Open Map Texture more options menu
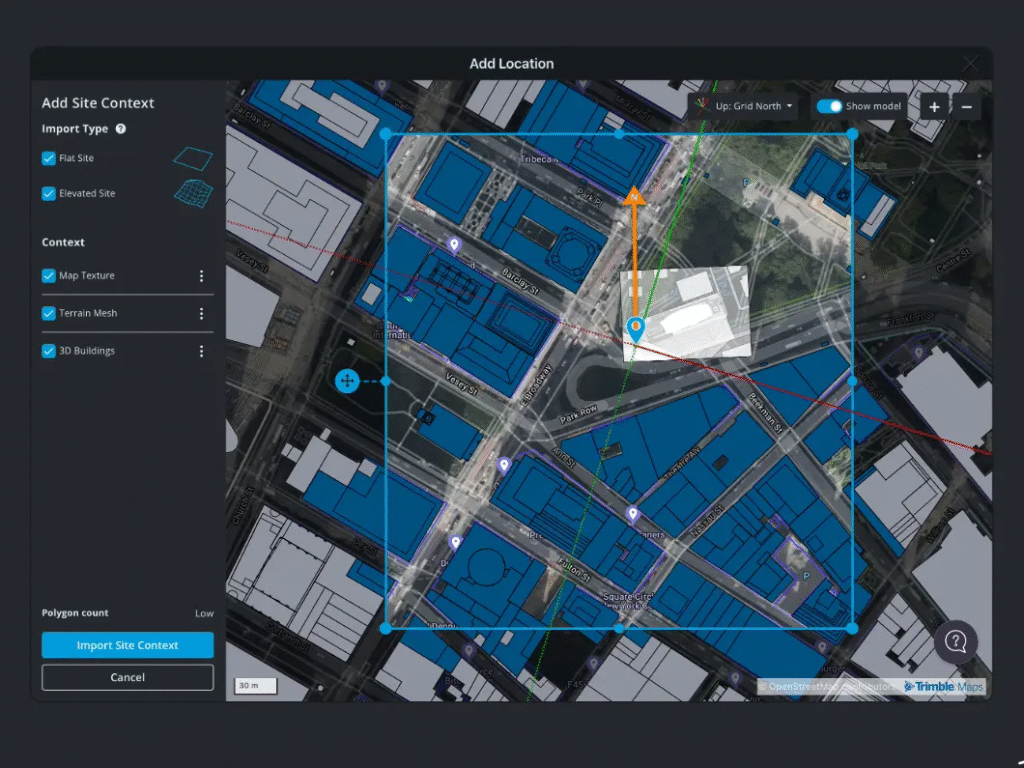 tap(201, 276)
